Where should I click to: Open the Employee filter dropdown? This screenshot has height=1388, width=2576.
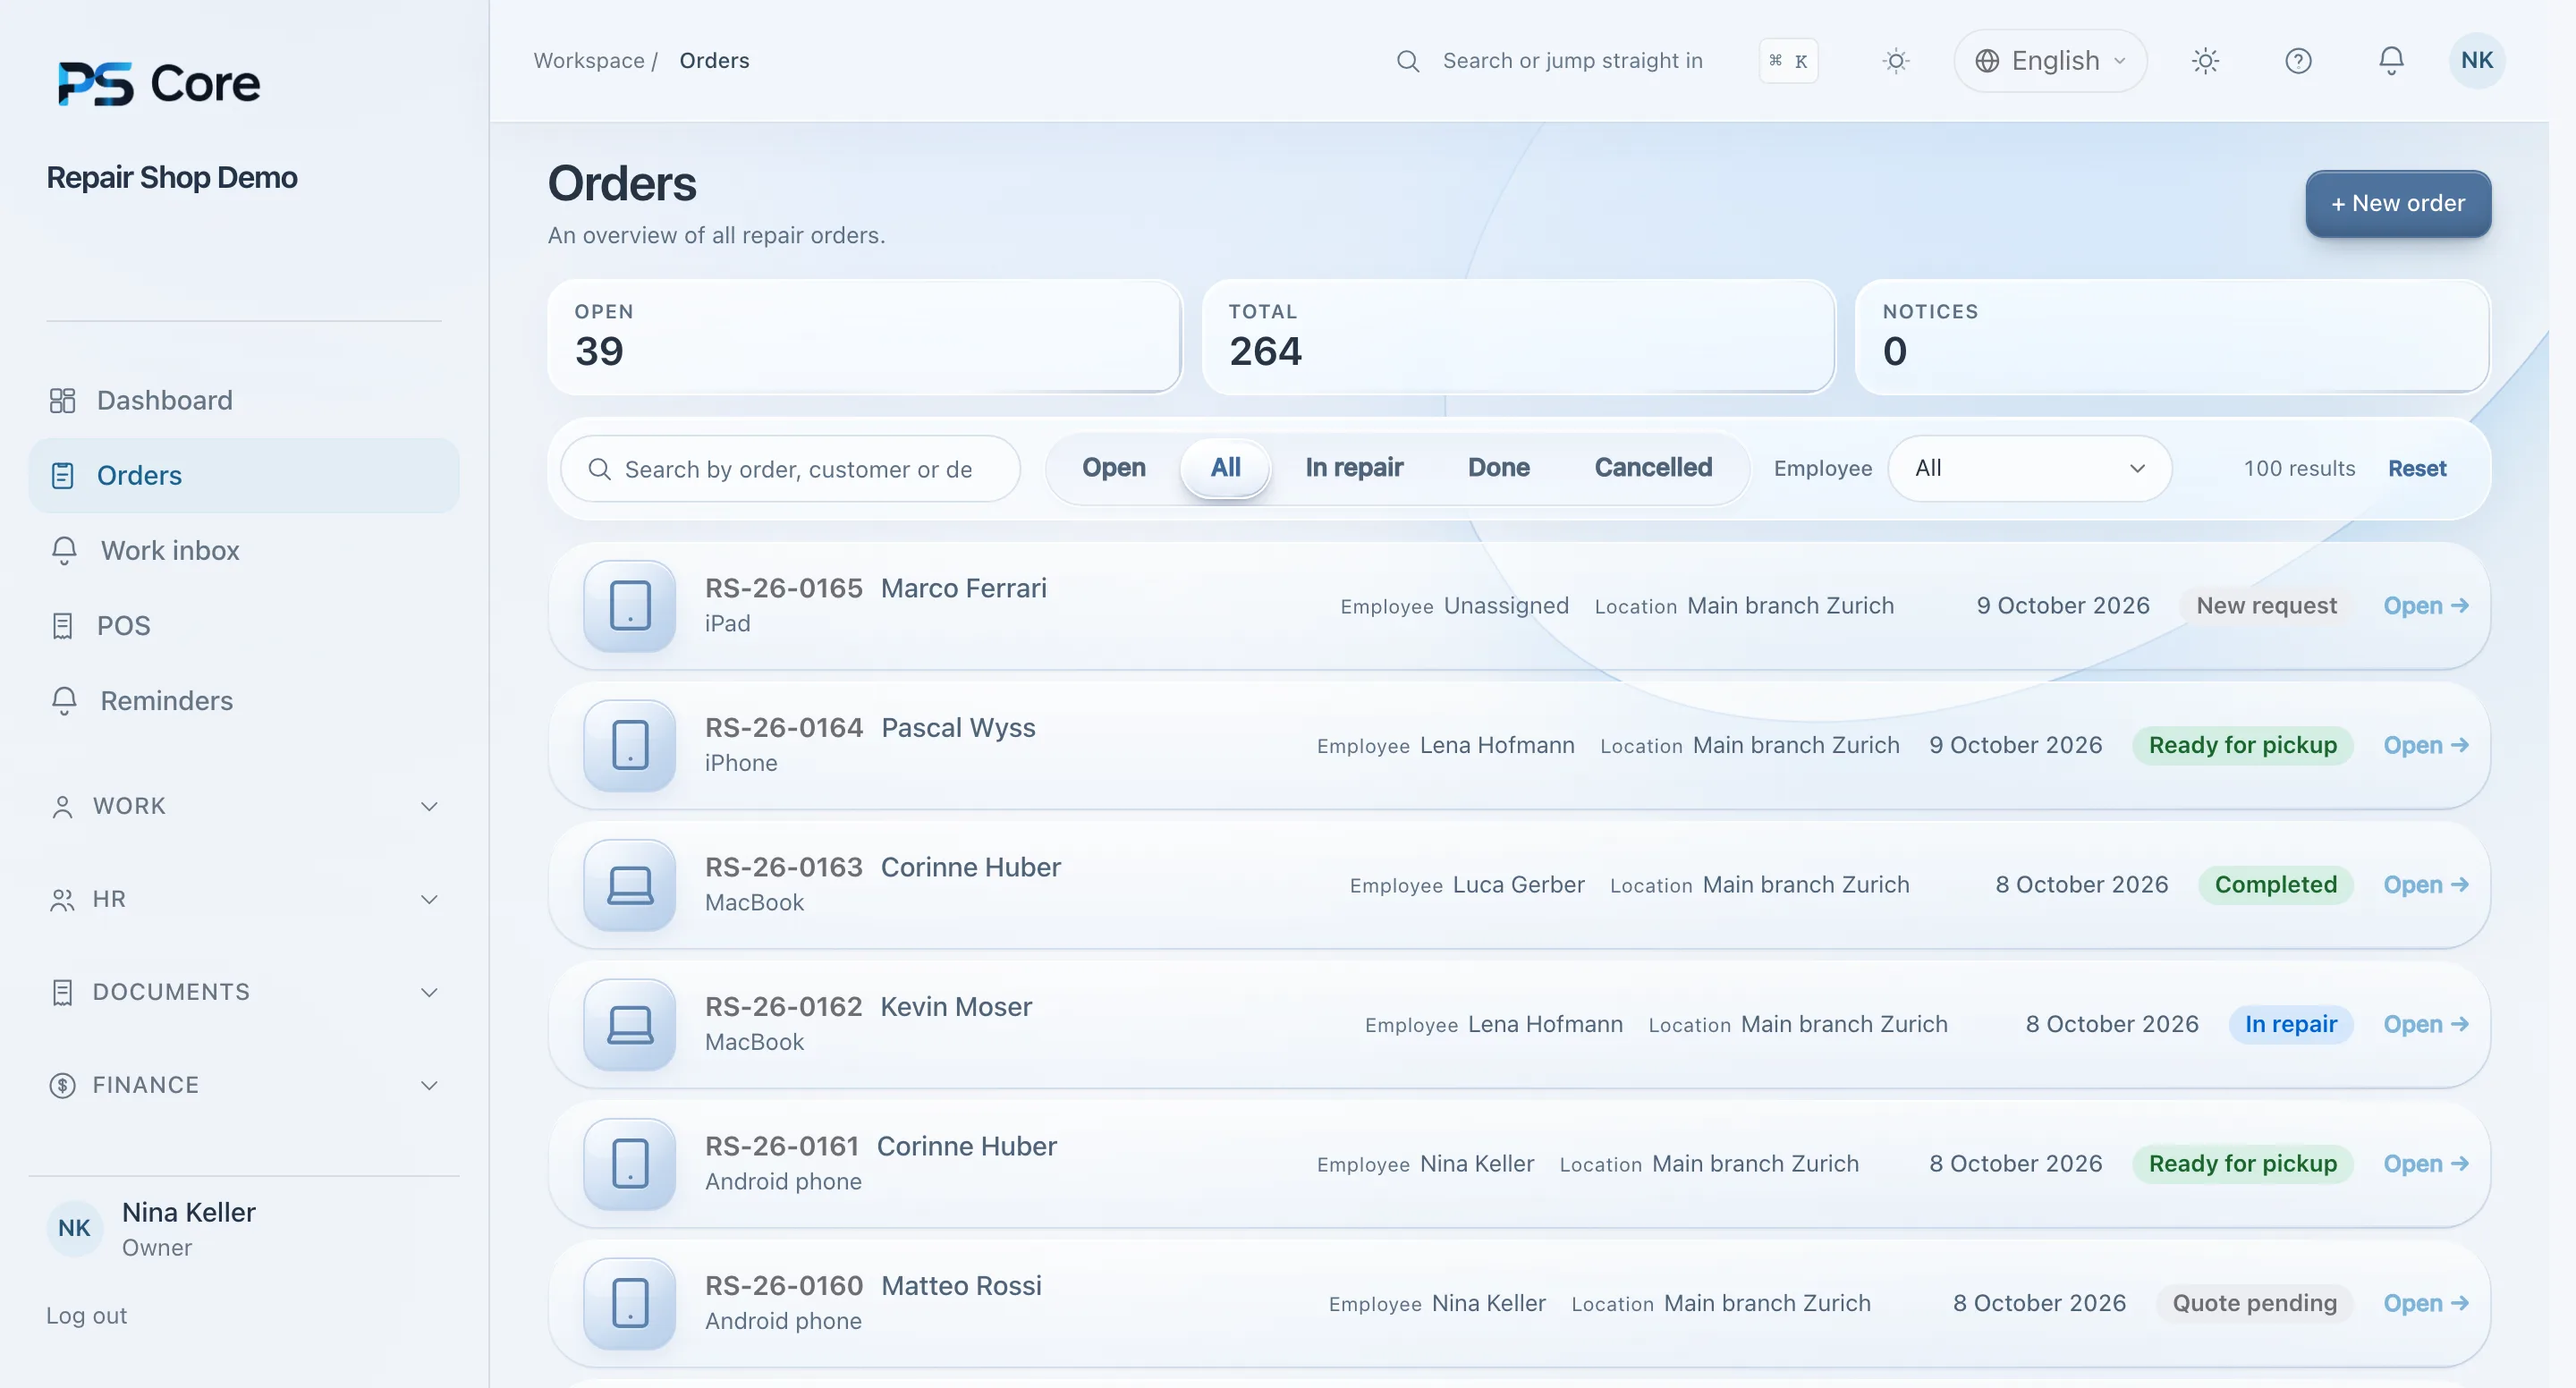point(2029,468)
